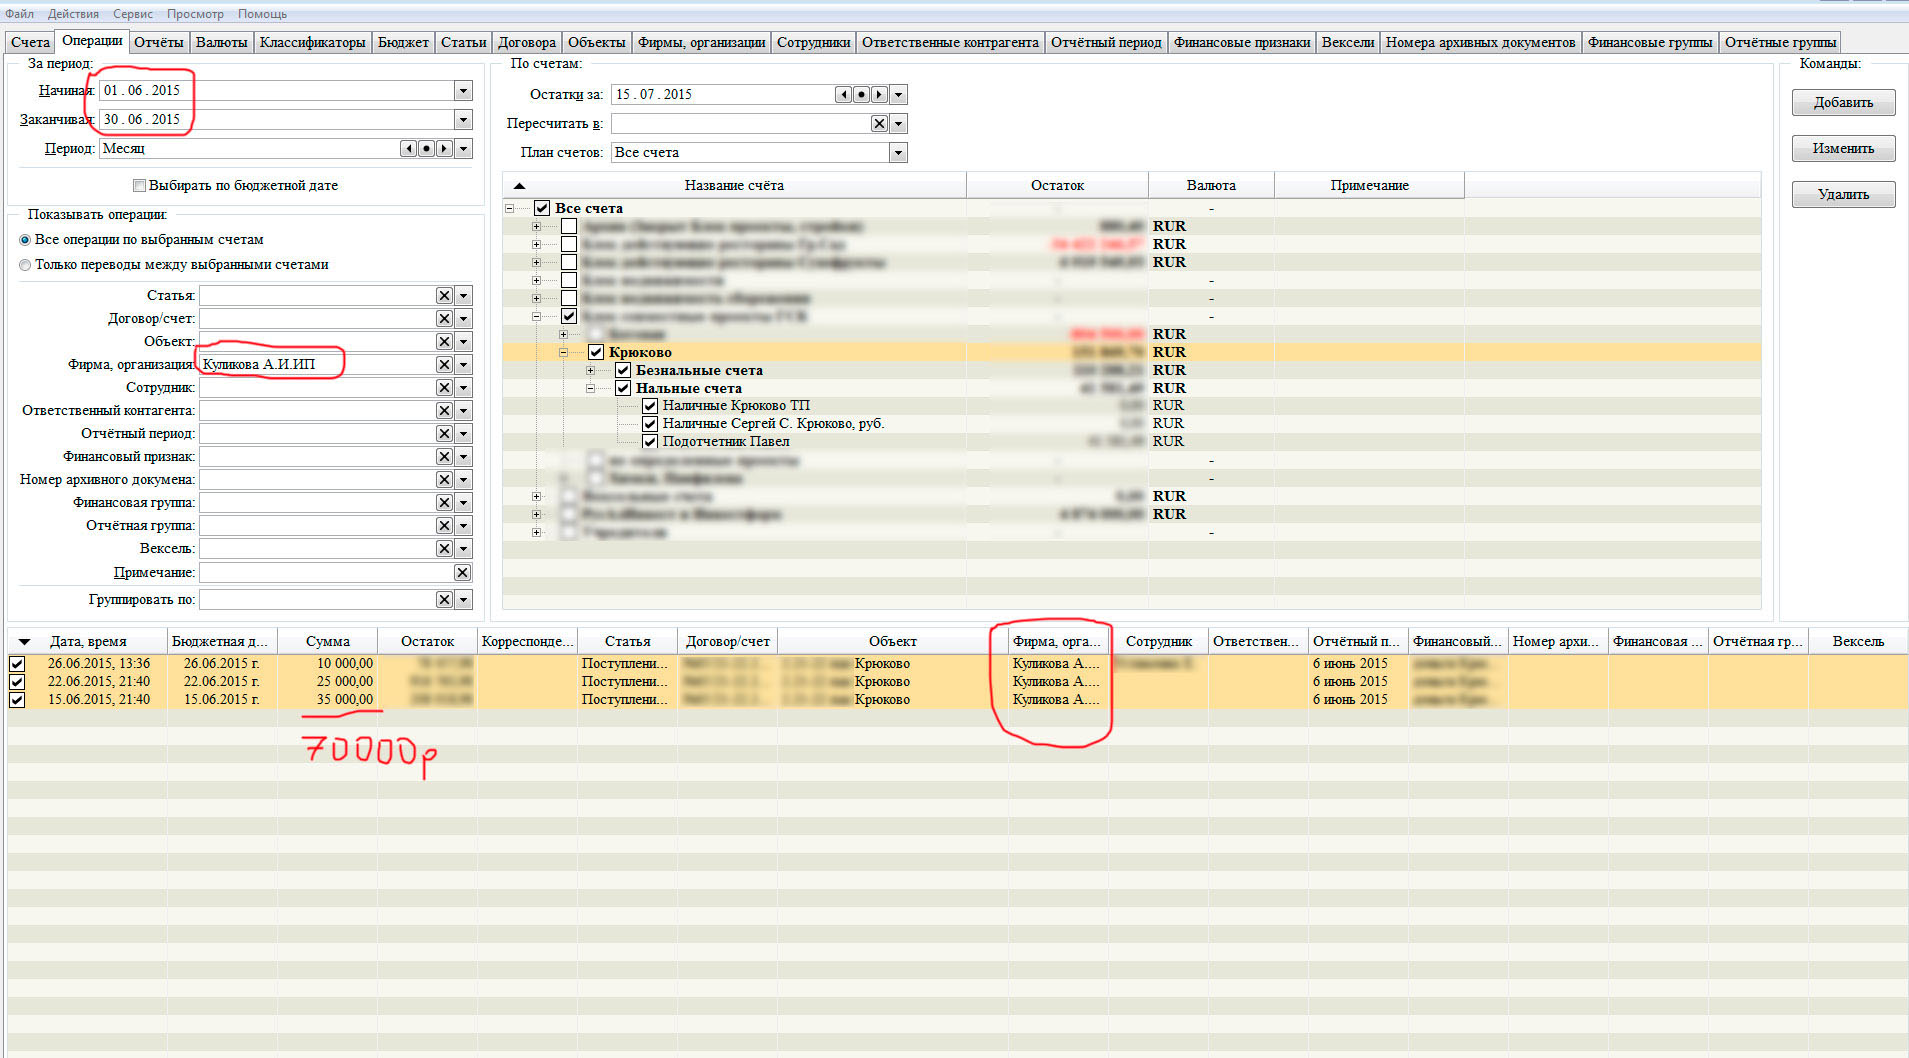
Task: Select Только переводы между выбранными счетами
Action: pos(25,265)
